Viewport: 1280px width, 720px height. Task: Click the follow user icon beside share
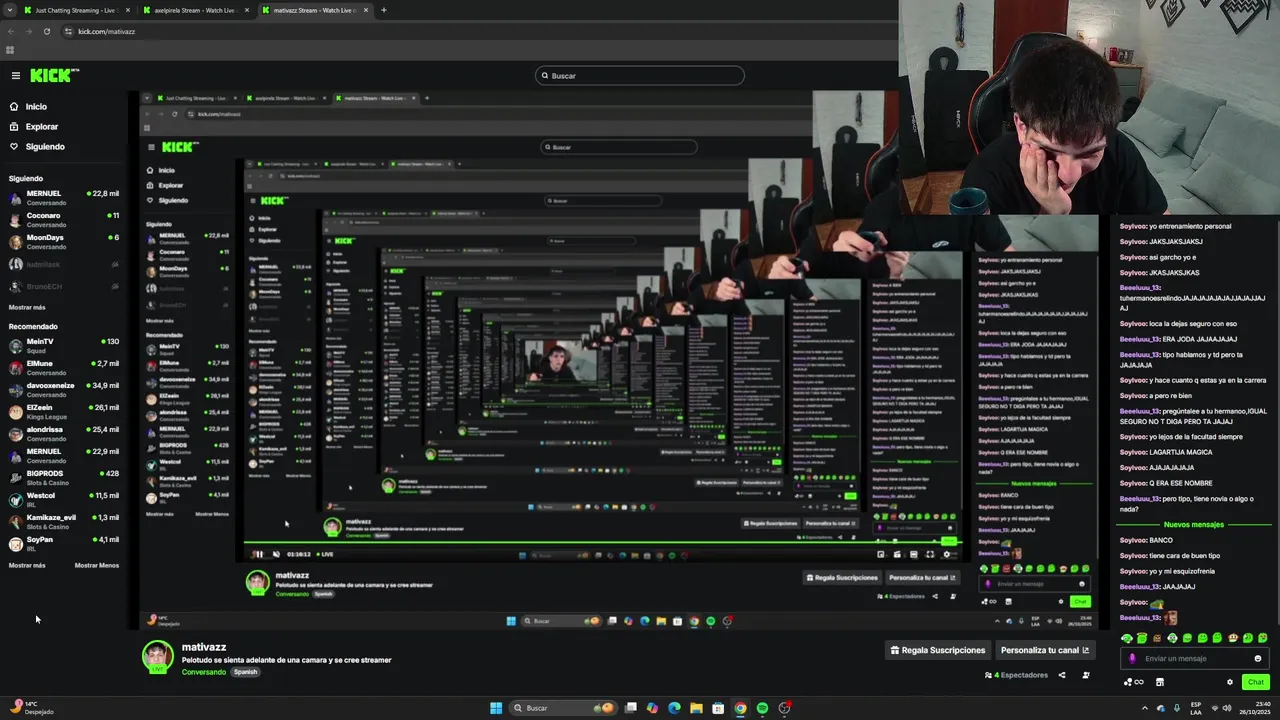[x=1086, y=675]
